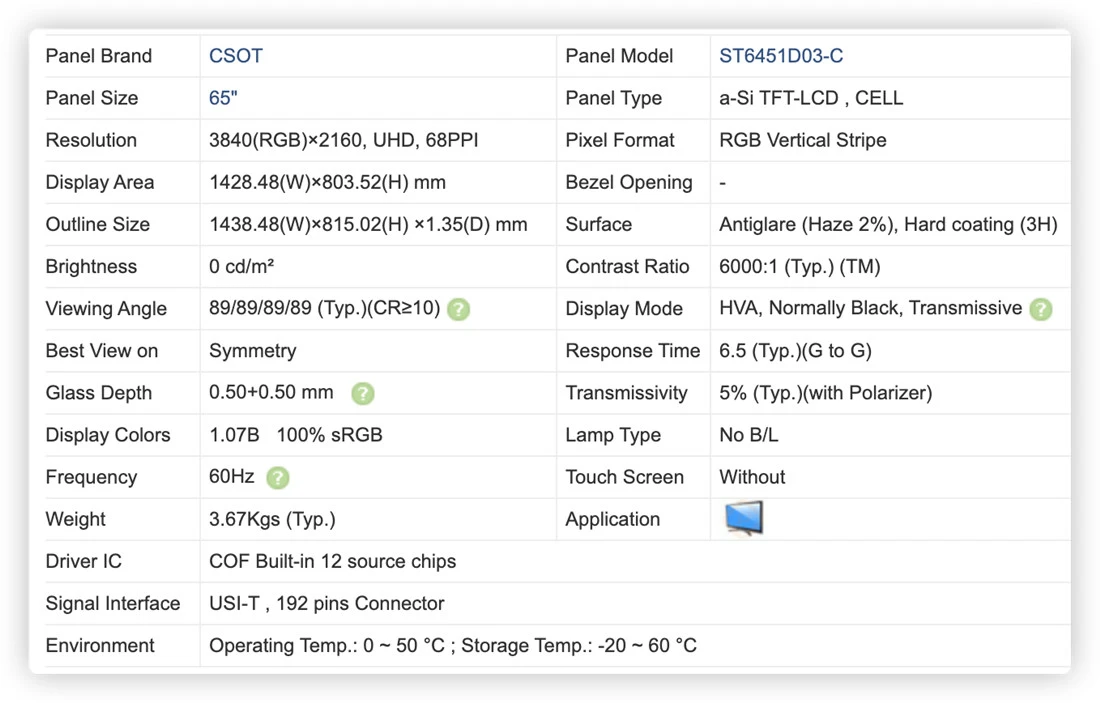Click the 'Best View on' label
The height and width of the screenshot is (703, 1100).
[x=102, y=351]
